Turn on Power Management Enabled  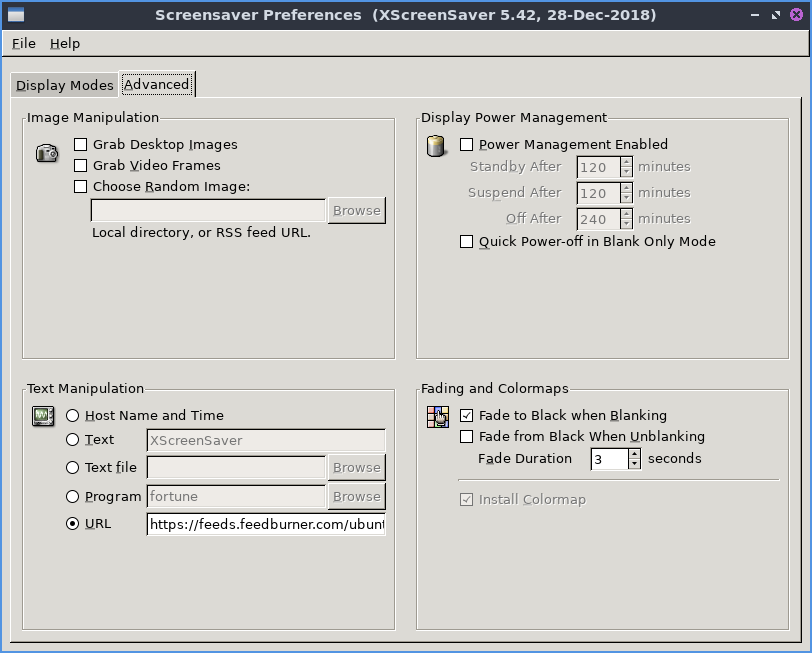[467, 145]
